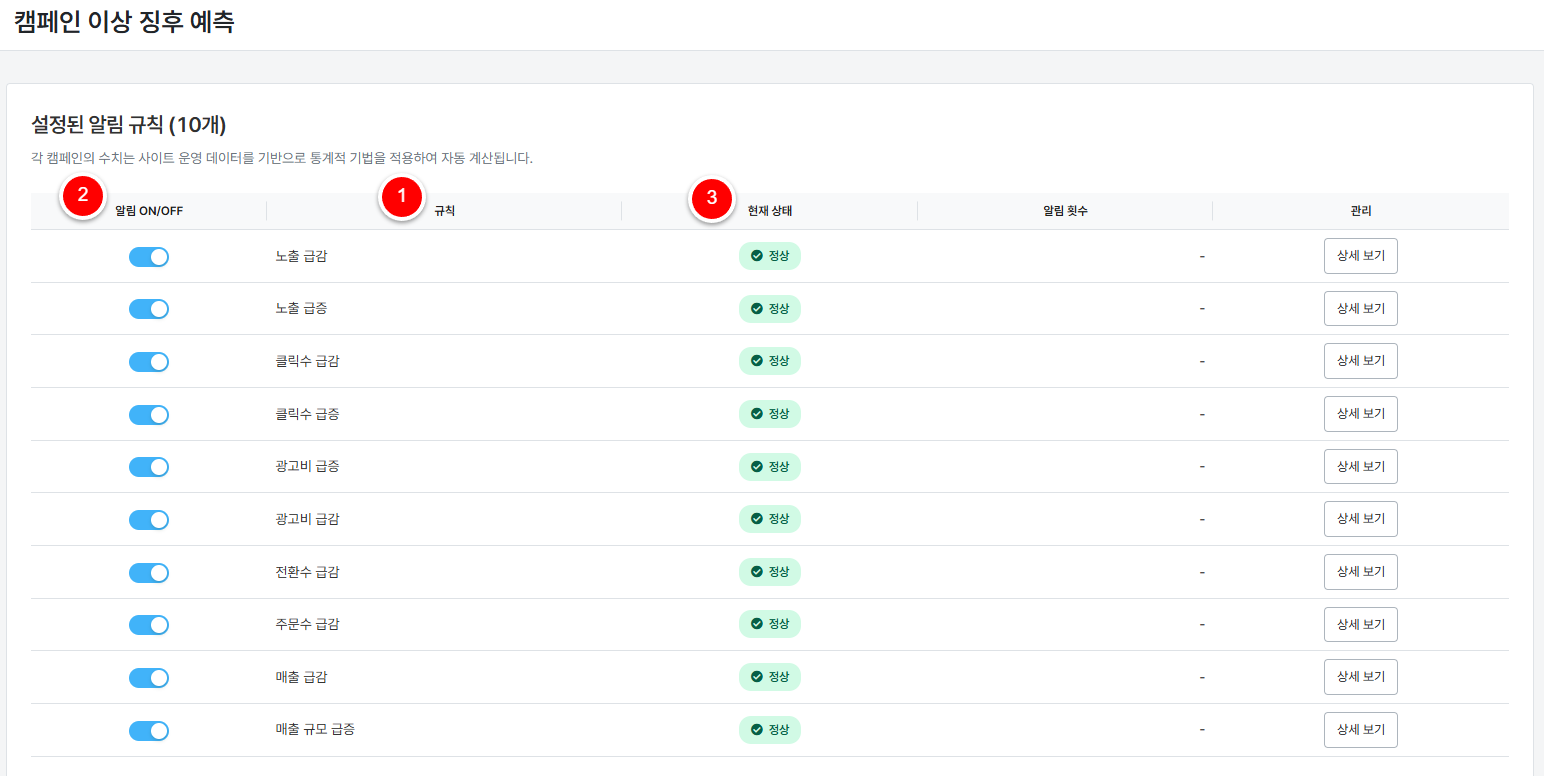The width and height of the screenshot is (1544, 776).
Task: Click the 정상 check icon for 클릭수 급증
Action: click(x=757, y=414)
